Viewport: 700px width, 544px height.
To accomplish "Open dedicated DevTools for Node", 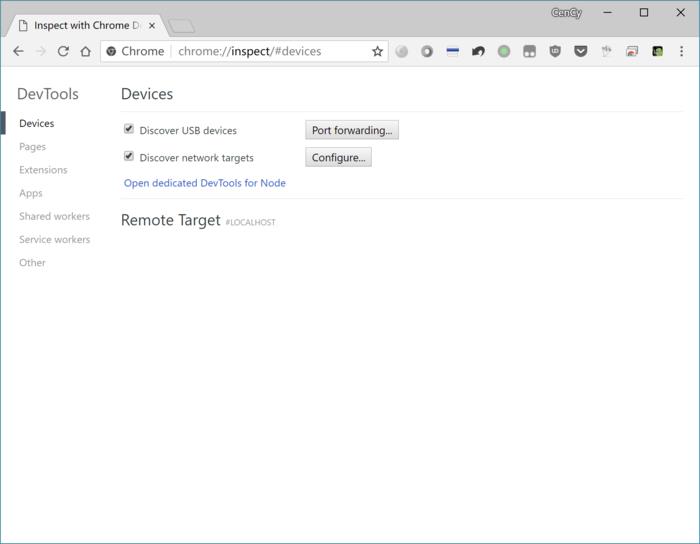I will 204,183.
